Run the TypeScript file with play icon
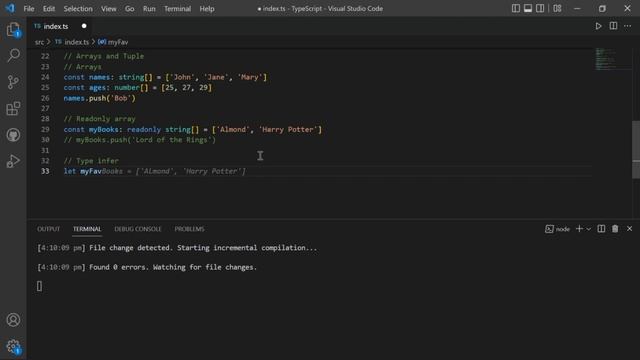The height and width of the screenshot is (360, 640). click(598, 26)
